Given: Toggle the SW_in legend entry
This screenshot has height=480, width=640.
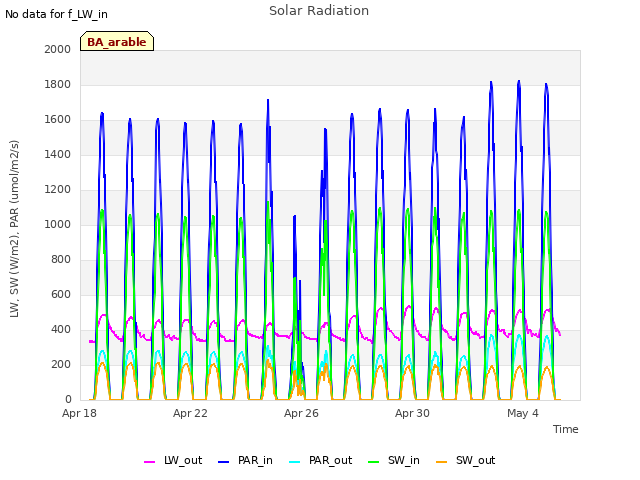Looking at the screenshot, I should [394, 460].
